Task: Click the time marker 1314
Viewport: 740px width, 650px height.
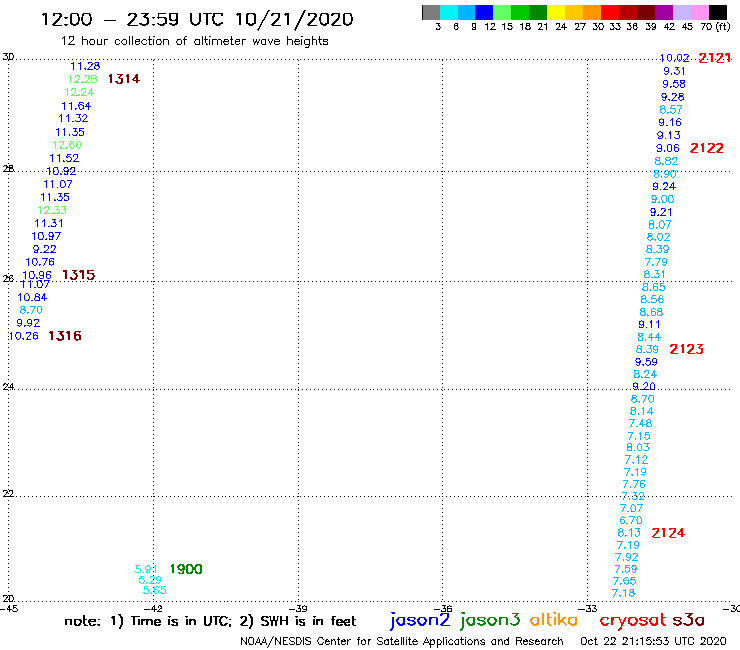Action: click(124, 79)
